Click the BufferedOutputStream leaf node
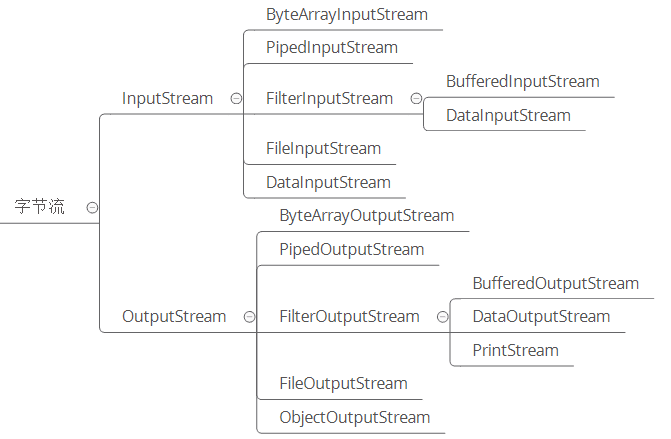Screen dimensions: 671x439 tap(555, 283)
